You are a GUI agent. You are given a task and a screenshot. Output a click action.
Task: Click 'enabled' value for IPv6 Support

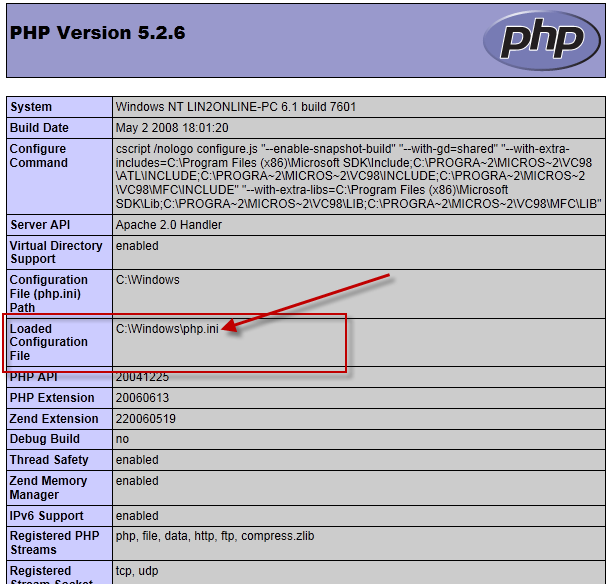(x=137, y=516)
